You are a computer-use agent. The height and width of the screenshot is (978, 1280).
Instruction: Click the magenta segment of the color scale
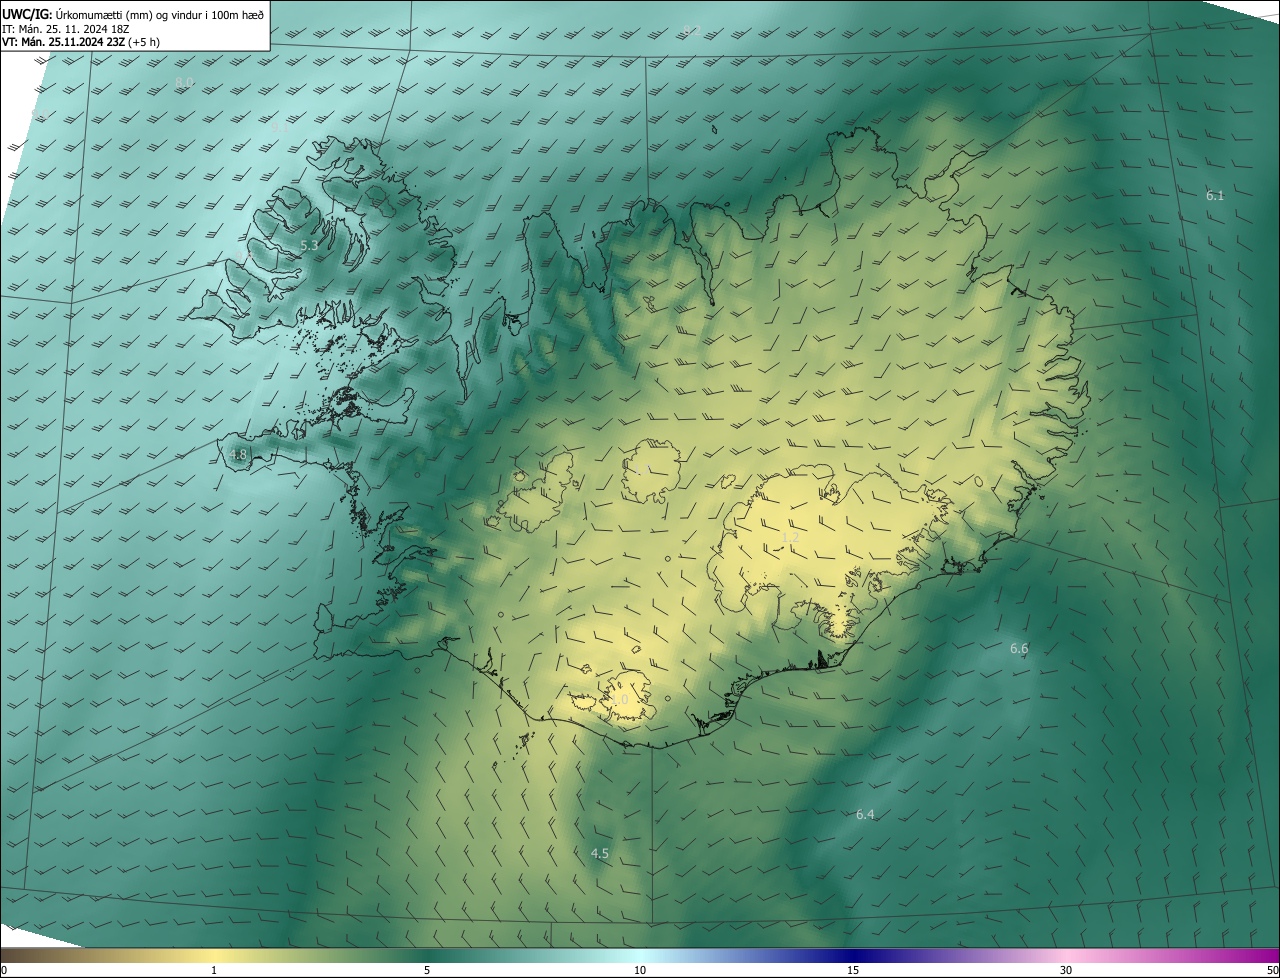(x=1240, y=956)
